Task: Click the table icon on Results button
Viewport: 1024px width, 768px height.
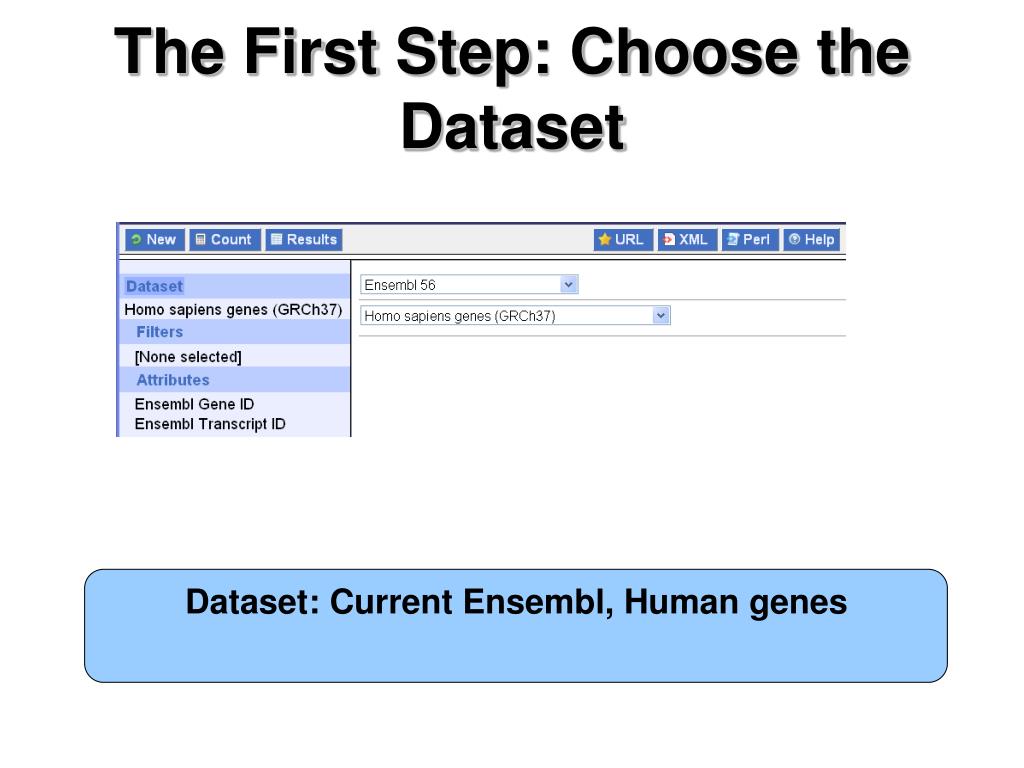Action: click(277, 240)
